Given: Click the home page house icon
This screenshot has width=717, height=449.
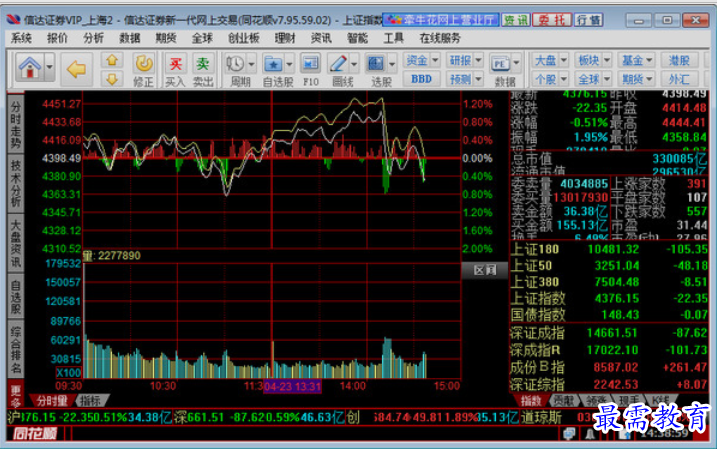Looking at the screenshot, I should (x=30, y=68).
